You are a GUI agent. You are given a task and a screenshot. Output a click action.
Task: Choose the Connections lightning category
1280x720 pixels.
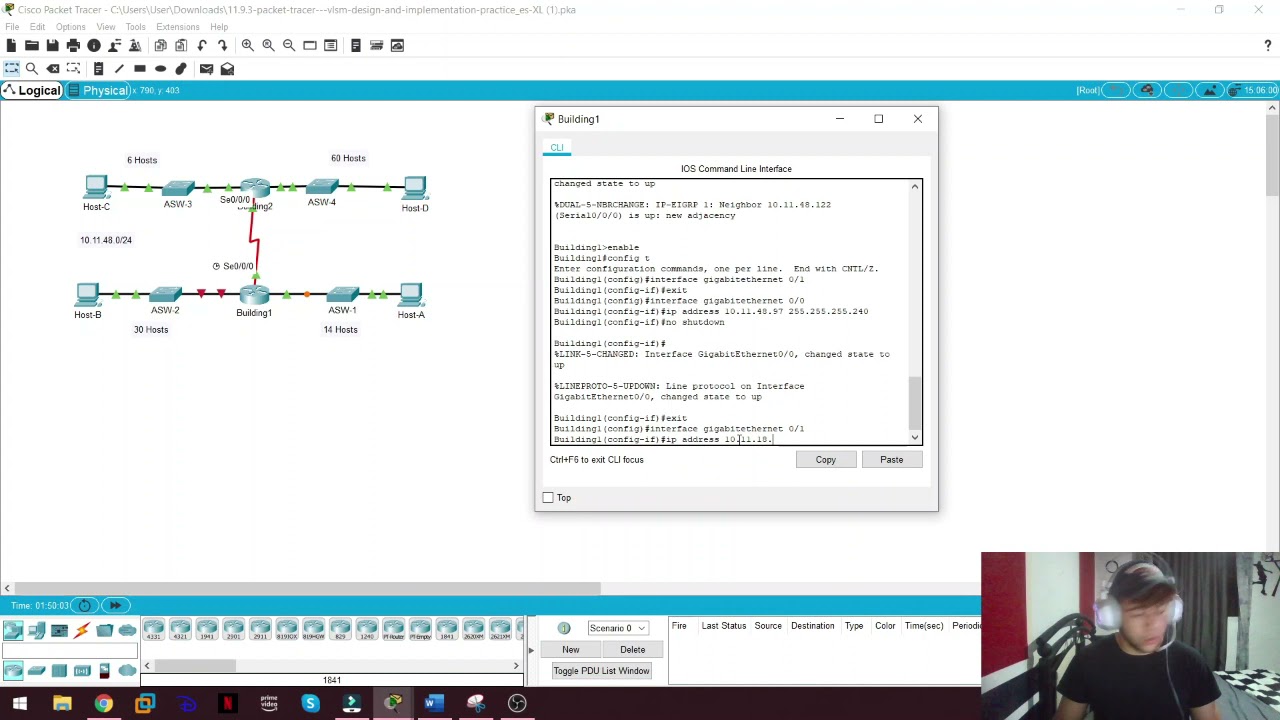click(82, 629)
